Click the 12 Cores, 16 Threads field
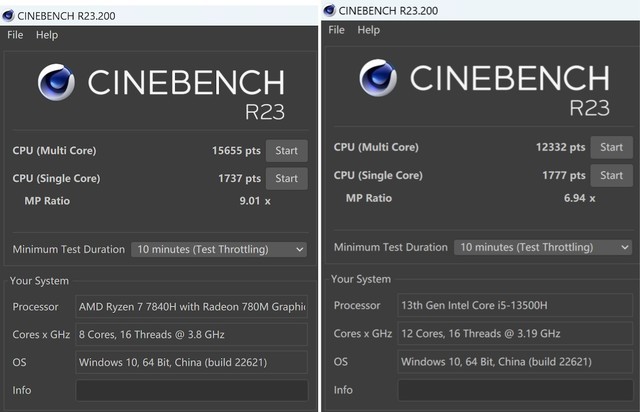The height and width of the screenshot is (412, 640). coord(515,334)
